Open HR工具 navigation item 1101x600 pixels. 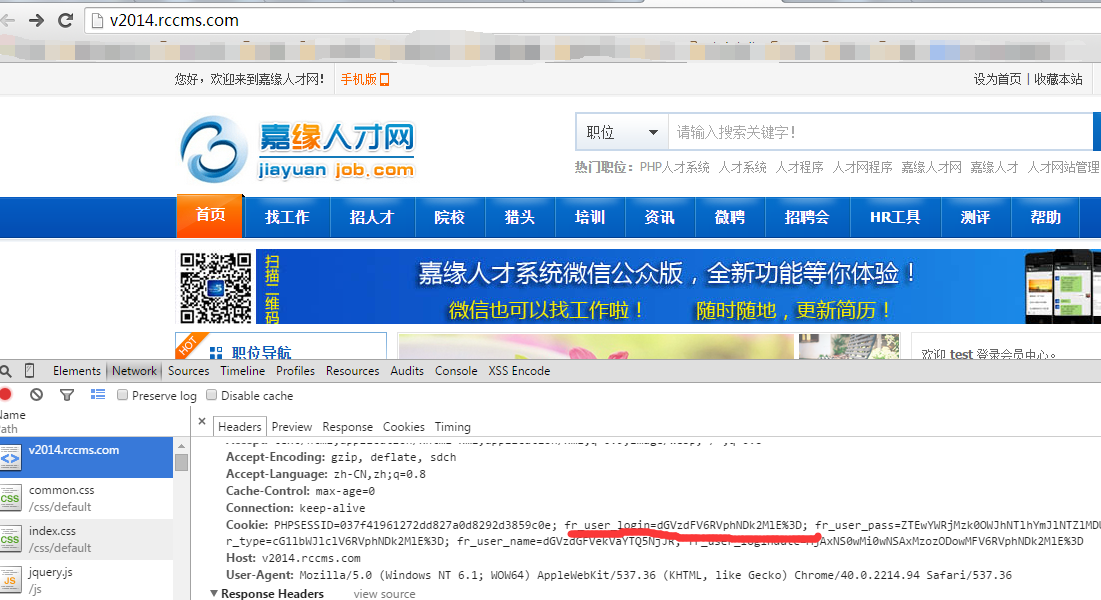(x=895, y=218)
